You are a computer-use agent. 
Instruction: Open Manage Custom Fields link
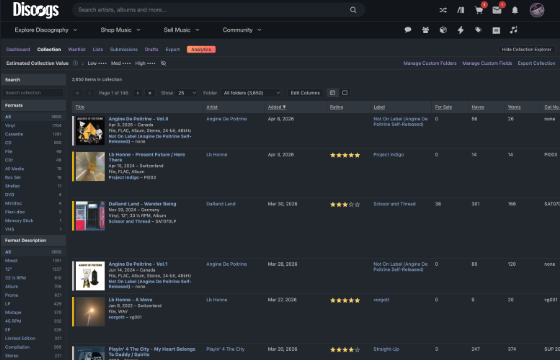pos(487,63)
